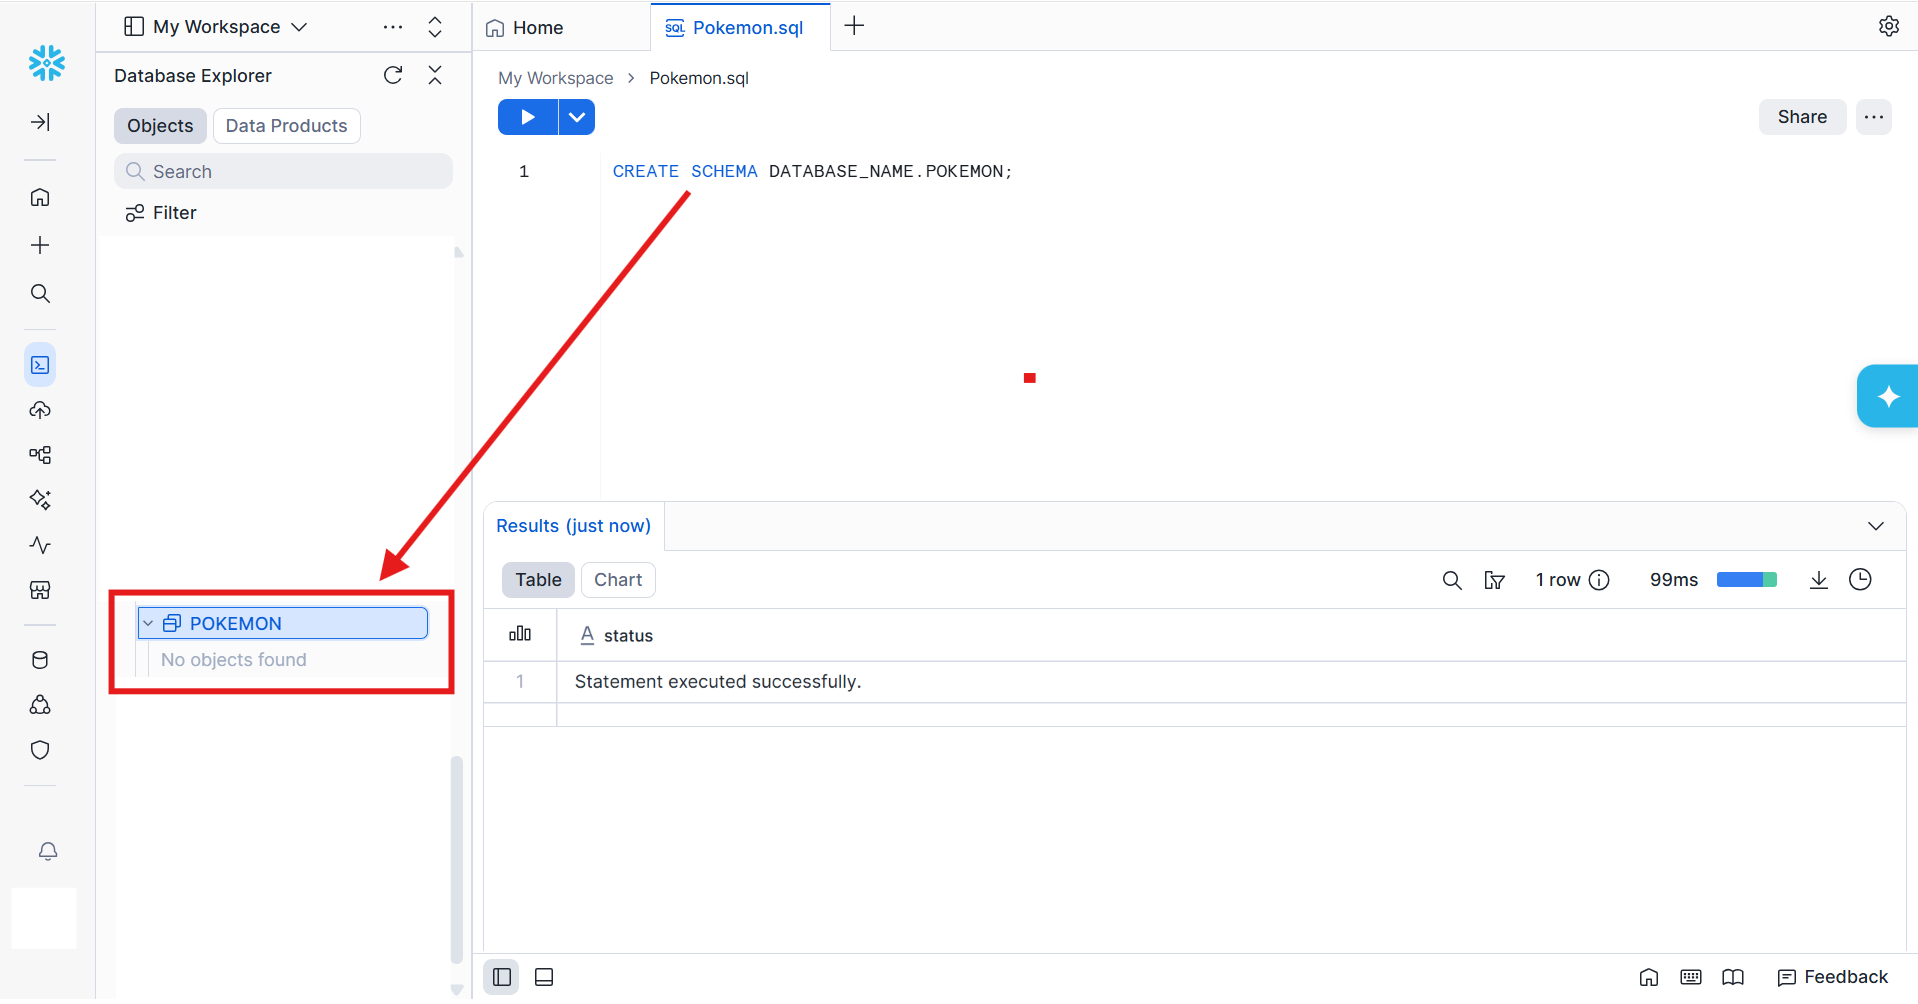Open the Filter button in explorer
The image size is (1918, 1004).
tap(161, 213)
